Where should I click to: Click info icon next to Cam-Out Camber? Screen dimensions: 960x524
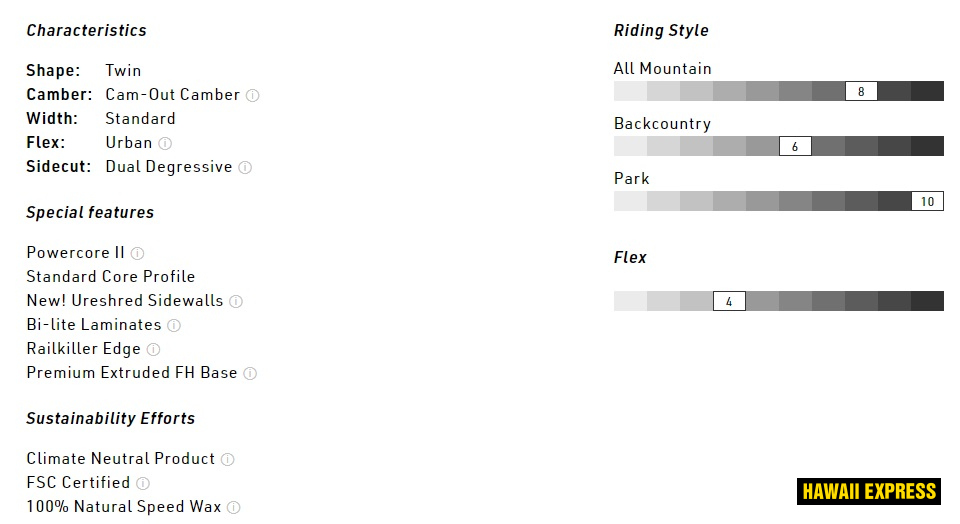click(x=253, y=96)
